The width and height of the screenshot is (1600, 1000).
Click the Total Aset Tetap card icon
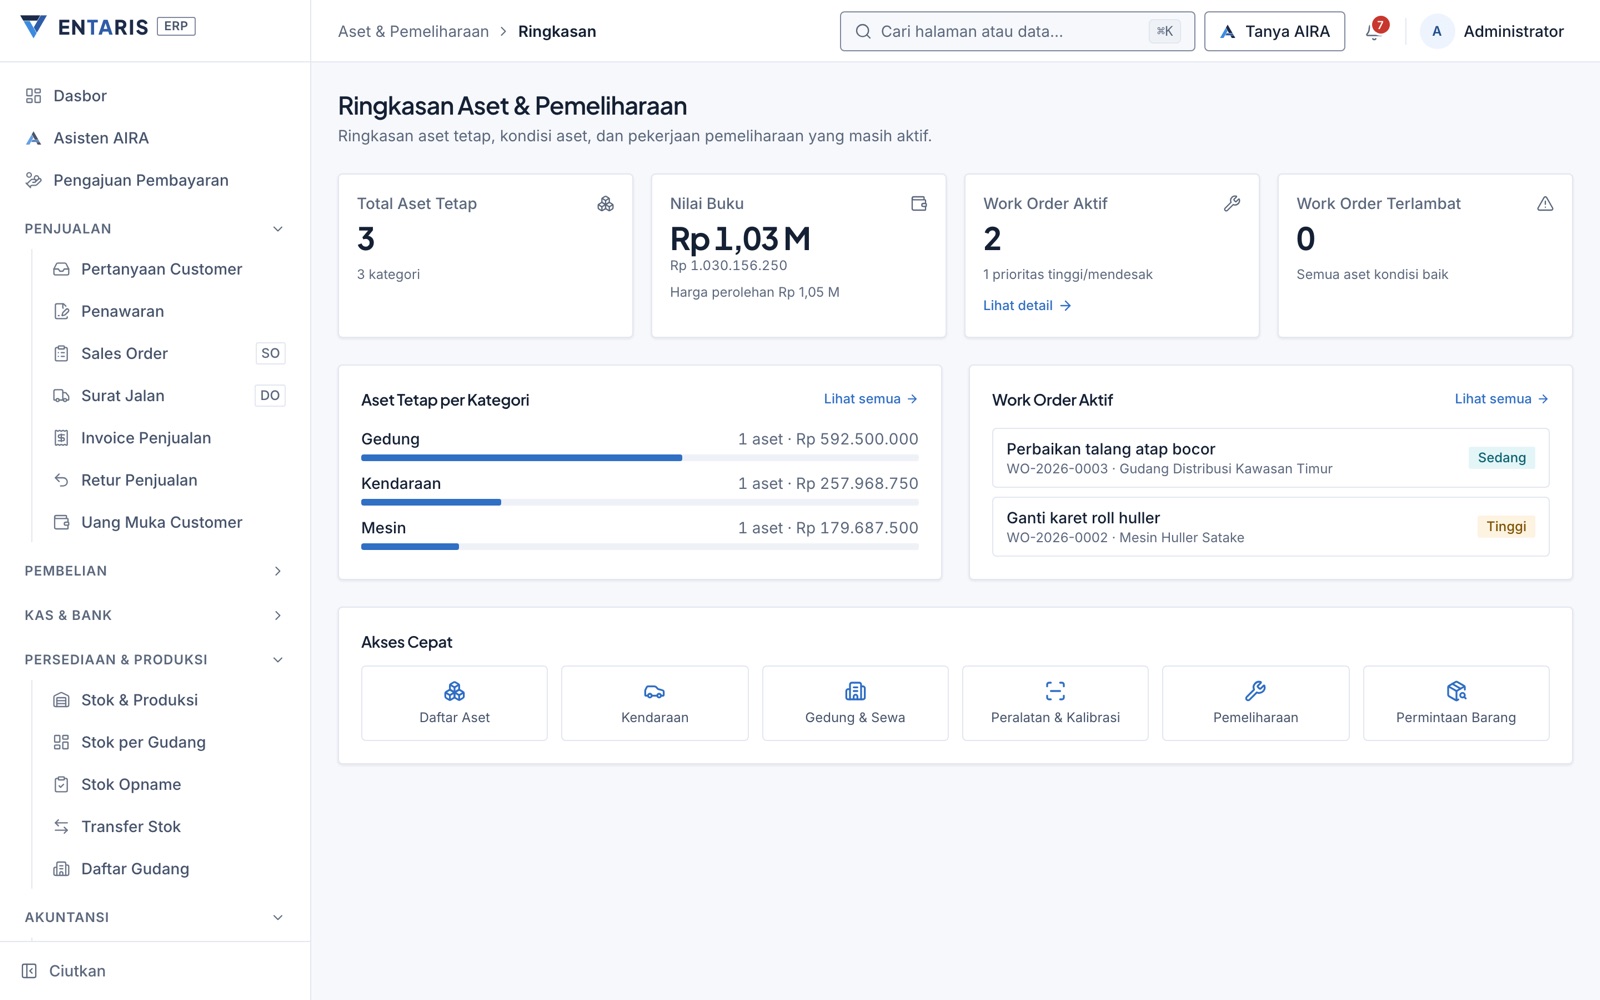coord(606,204)
